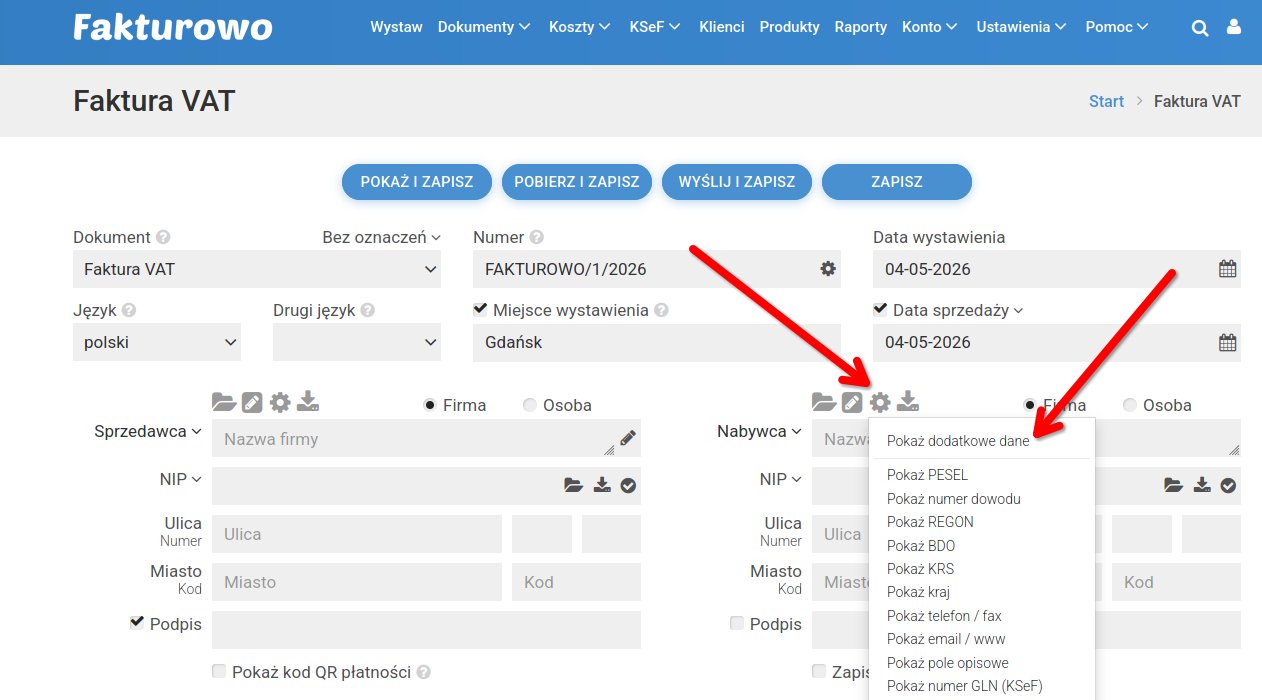Choose Pokaż dodatkowe dane menu entry
The height and width of the screenshot is (700, 1262).
pos(958,441)
